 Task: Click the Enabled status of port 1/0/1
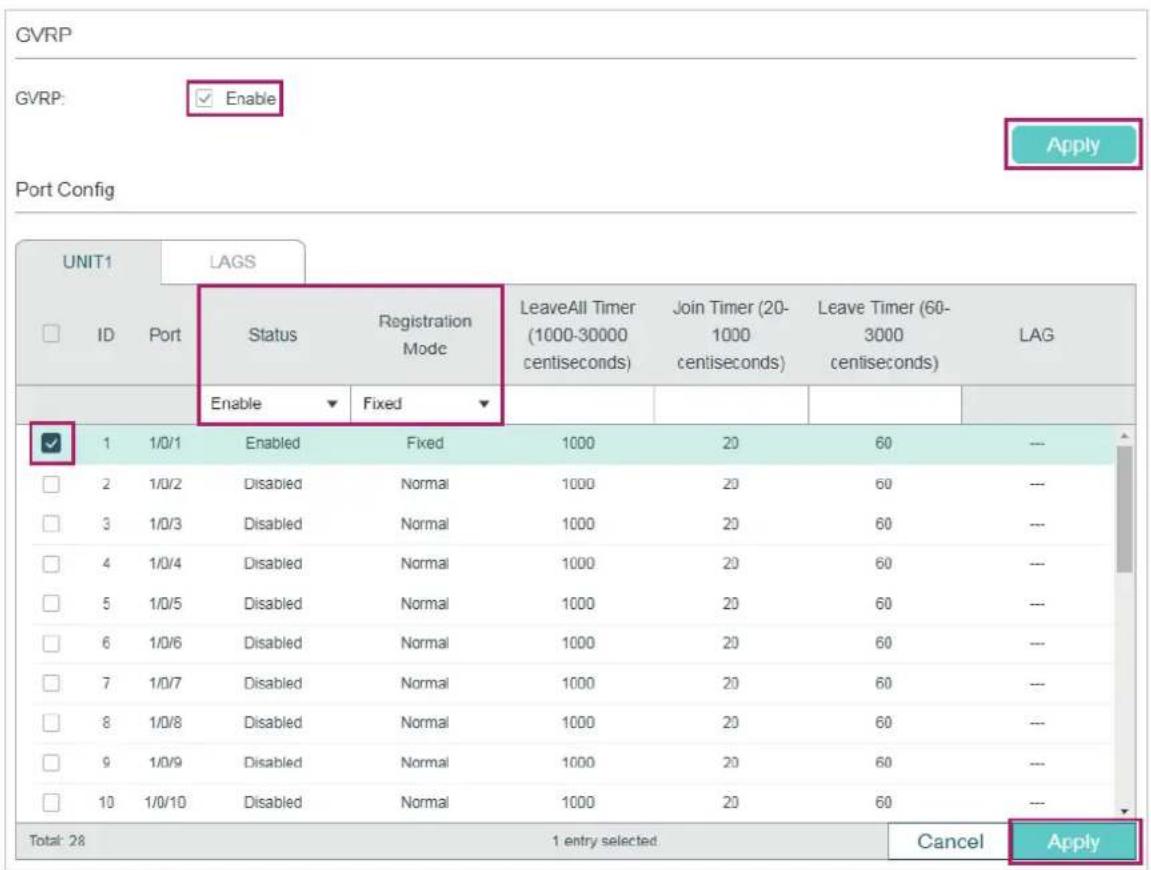click(272, 443)
